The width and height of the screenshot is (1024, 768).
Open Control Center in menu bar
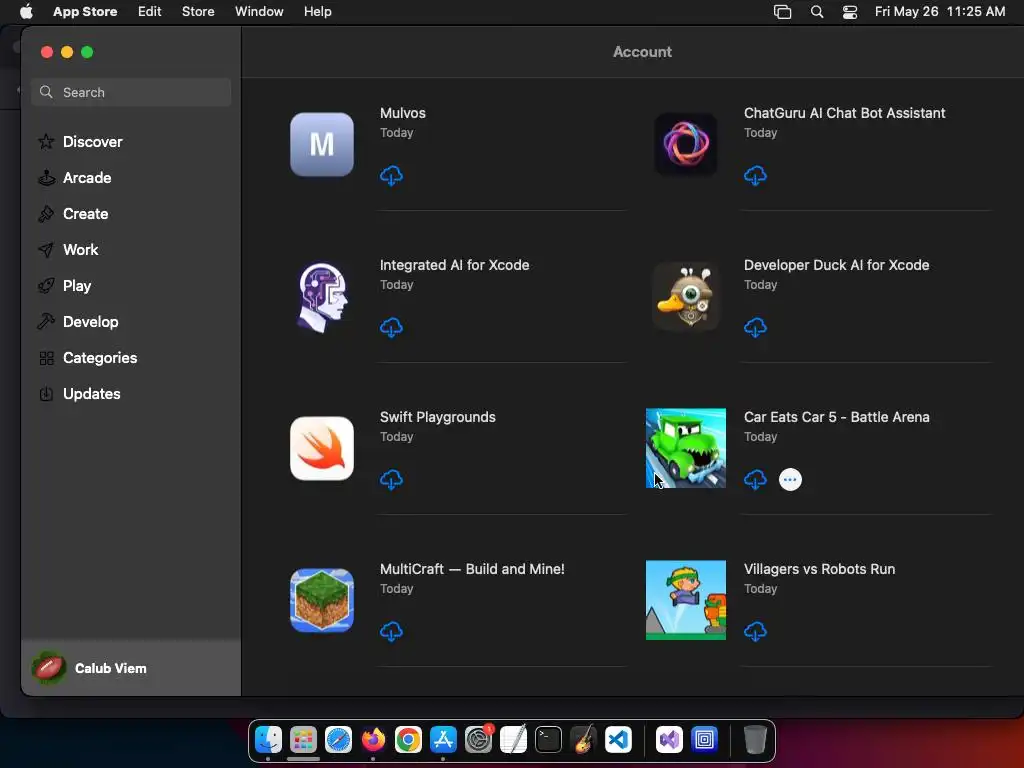pyautogui.click(x=850, y=11)
